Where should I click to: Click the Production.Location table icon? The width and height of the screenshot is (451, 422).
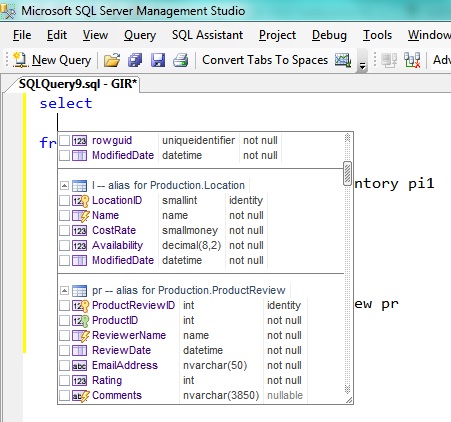coord(80,185)
